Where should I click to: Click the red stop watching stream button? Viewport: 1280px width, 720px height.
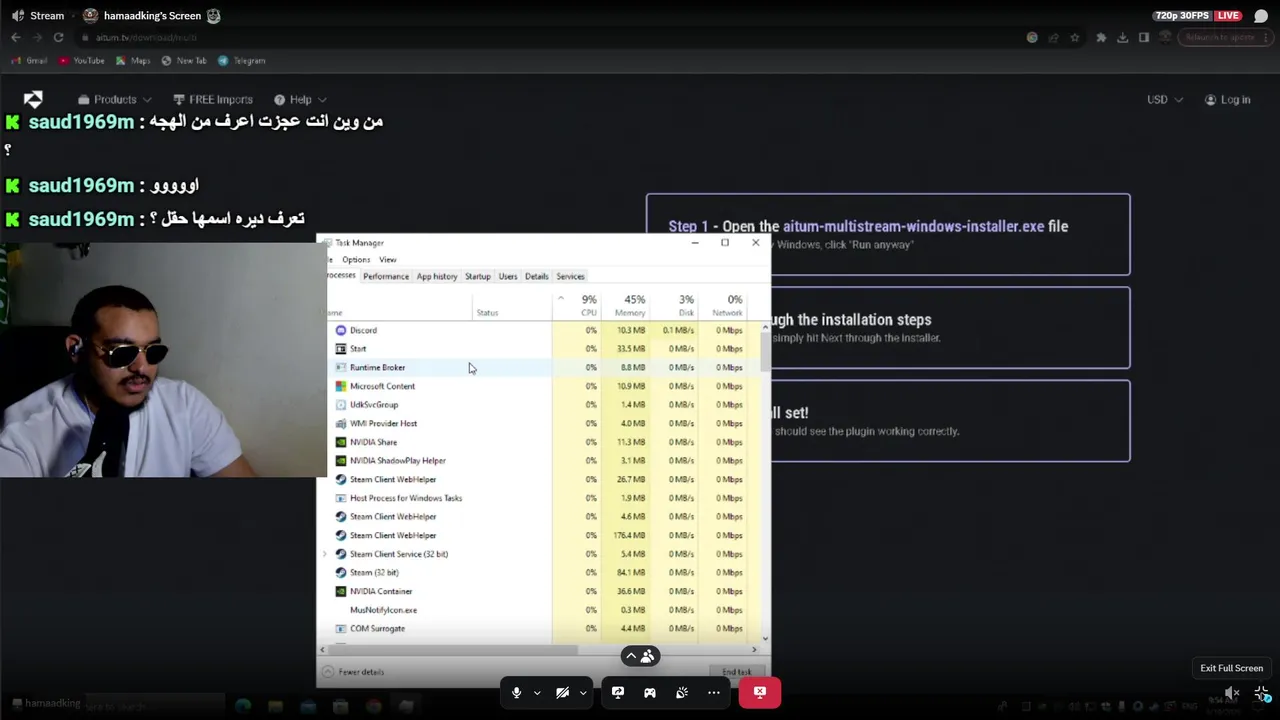(760, 692)
